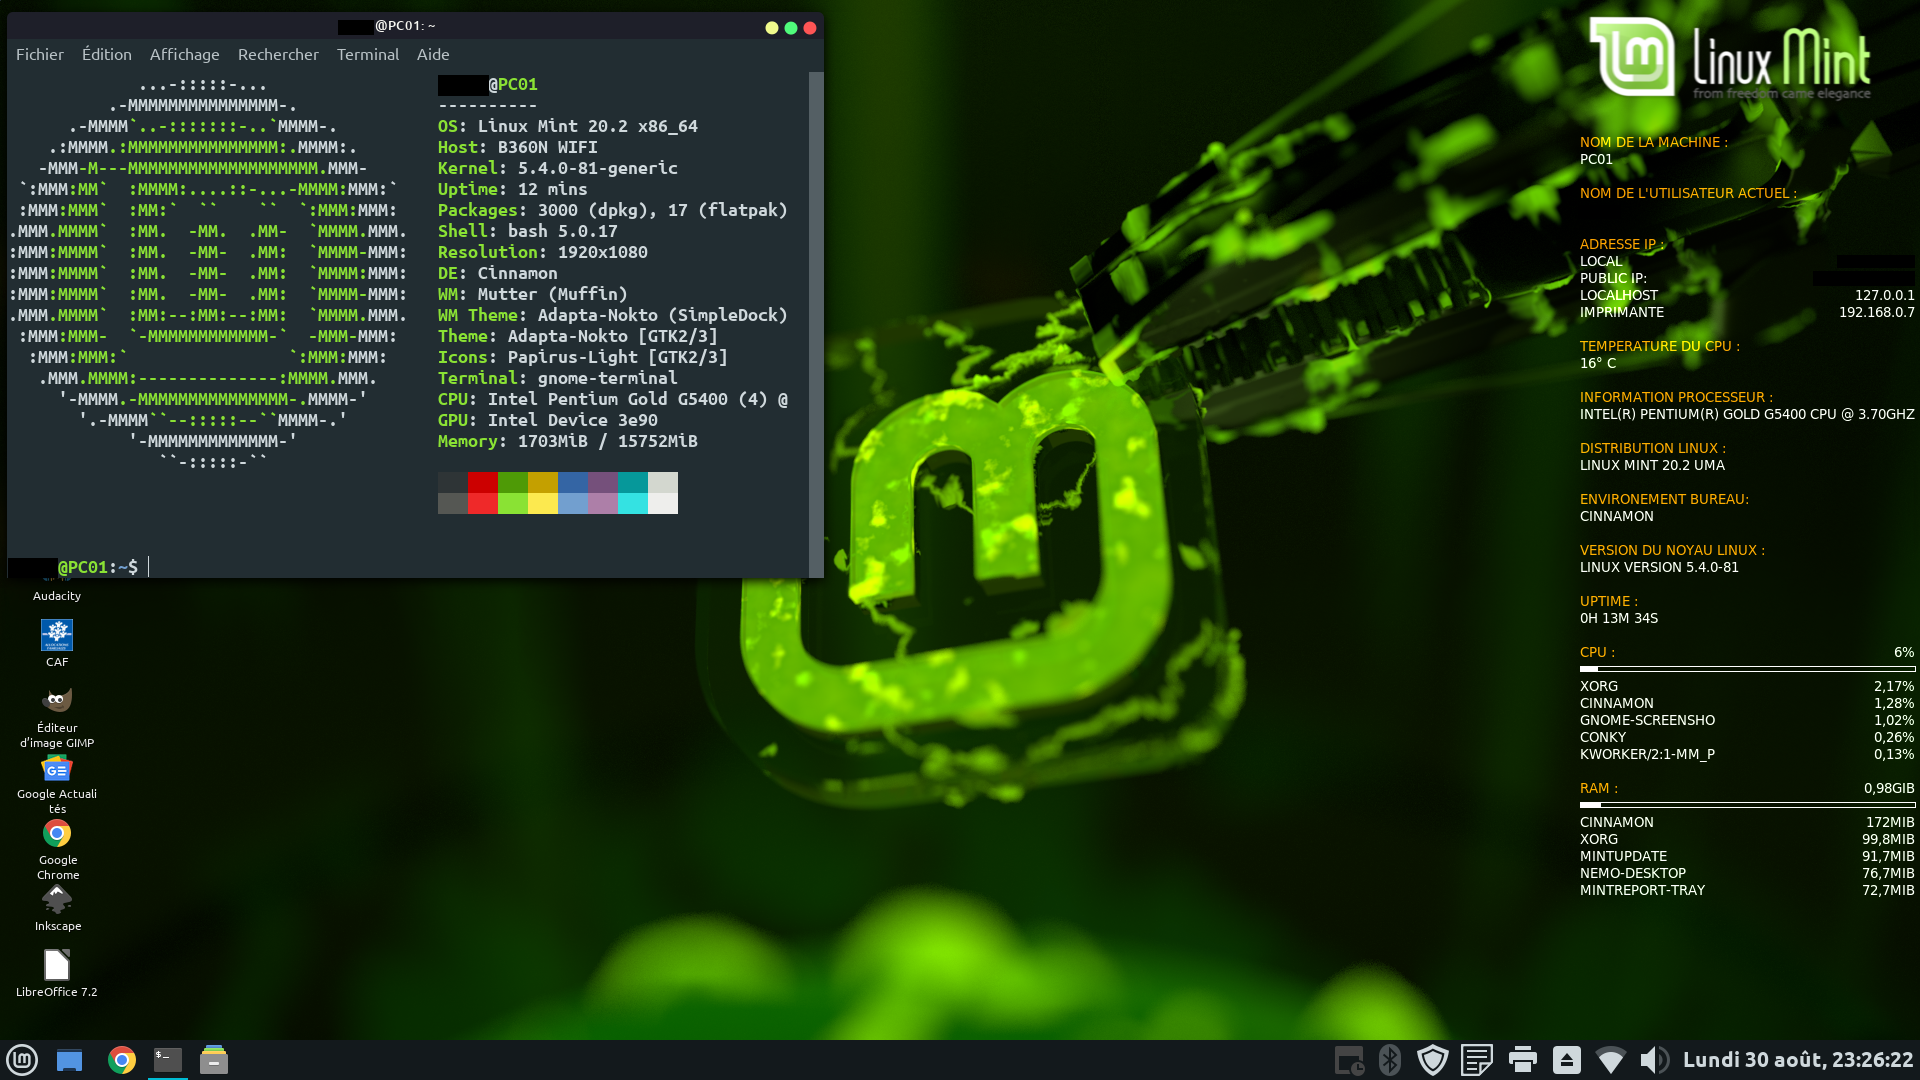Viewport: 1920px width, 1080px height.
Task: Click the 'OS: Linux Mint 20.2 x86_64' line
Action: [x=568, y=126]
